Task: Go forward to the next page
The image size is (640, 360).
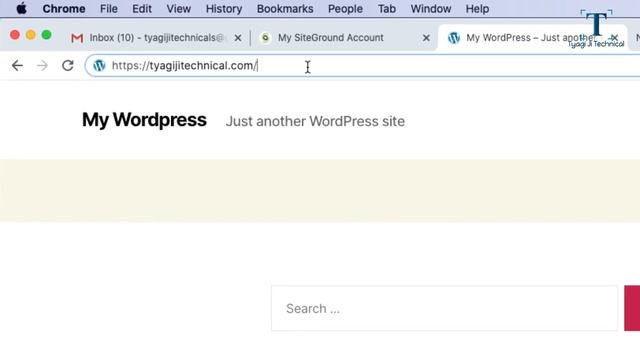Action: click(x=42, y=65)
